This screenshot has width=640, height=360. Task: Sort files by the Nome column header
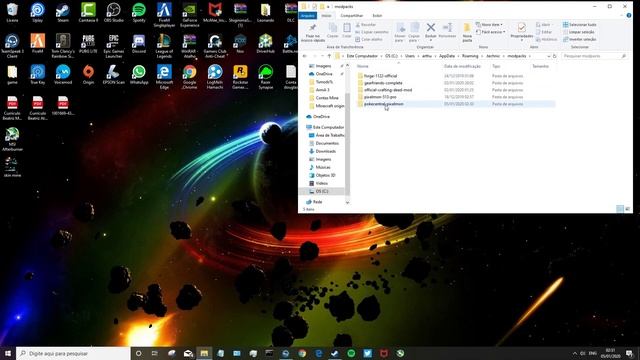363,66
